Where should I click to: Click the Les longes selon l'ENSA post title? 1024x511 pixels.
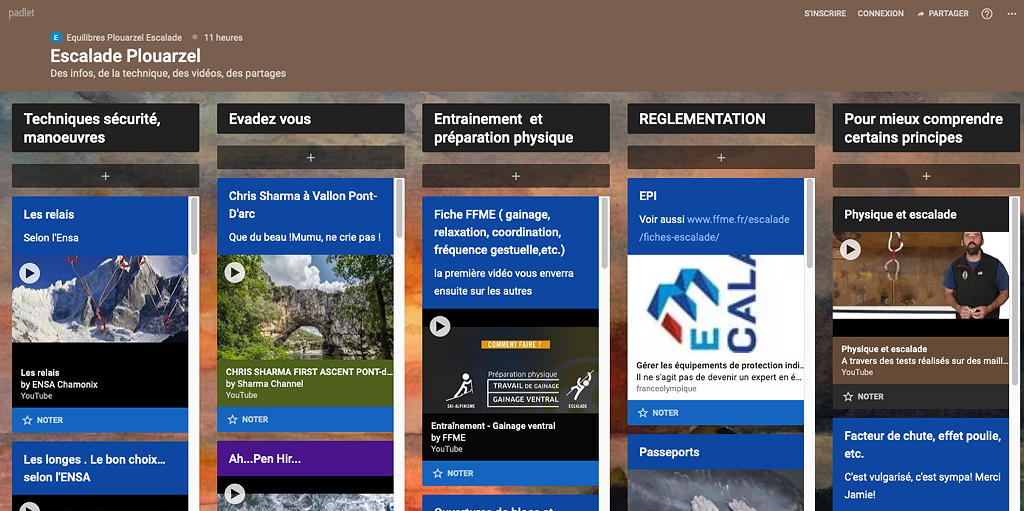[95, 469]
